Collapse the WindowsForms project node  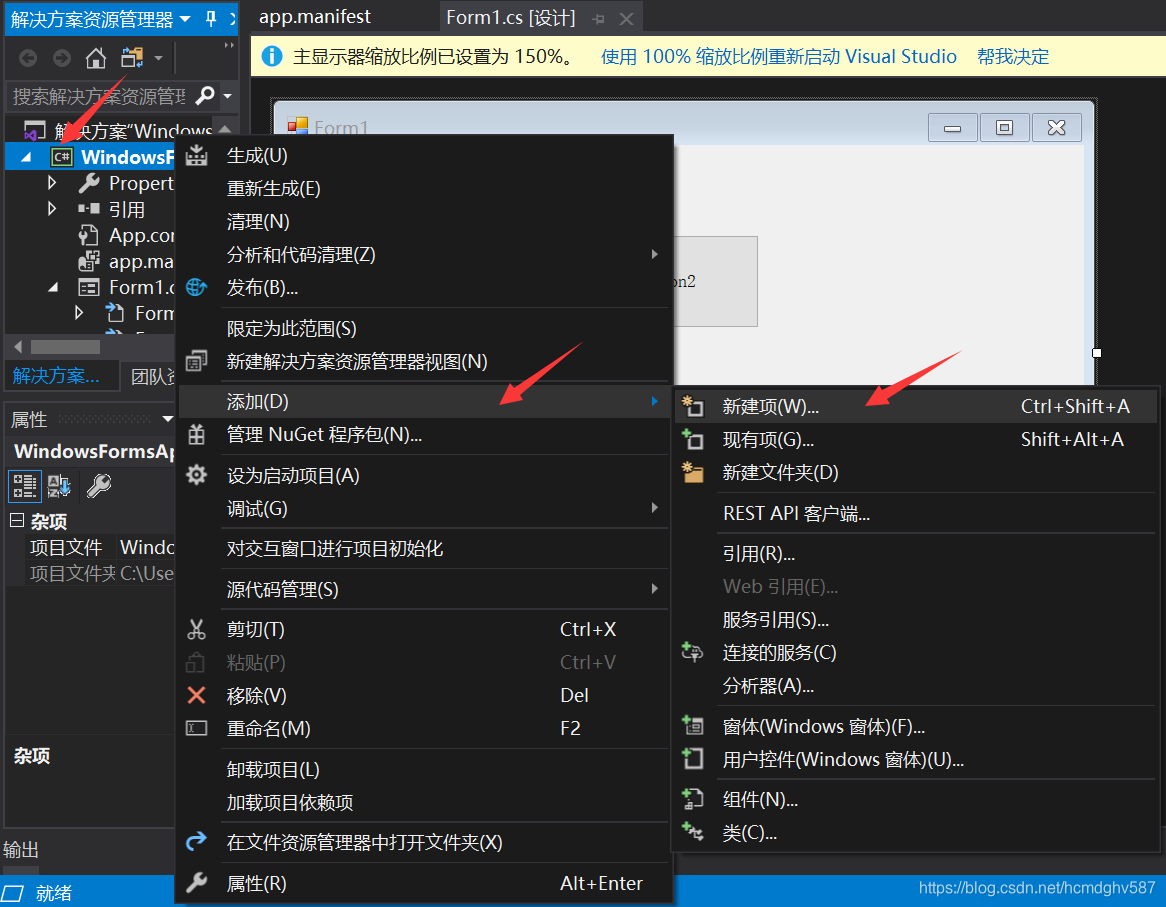coord(26,158)
